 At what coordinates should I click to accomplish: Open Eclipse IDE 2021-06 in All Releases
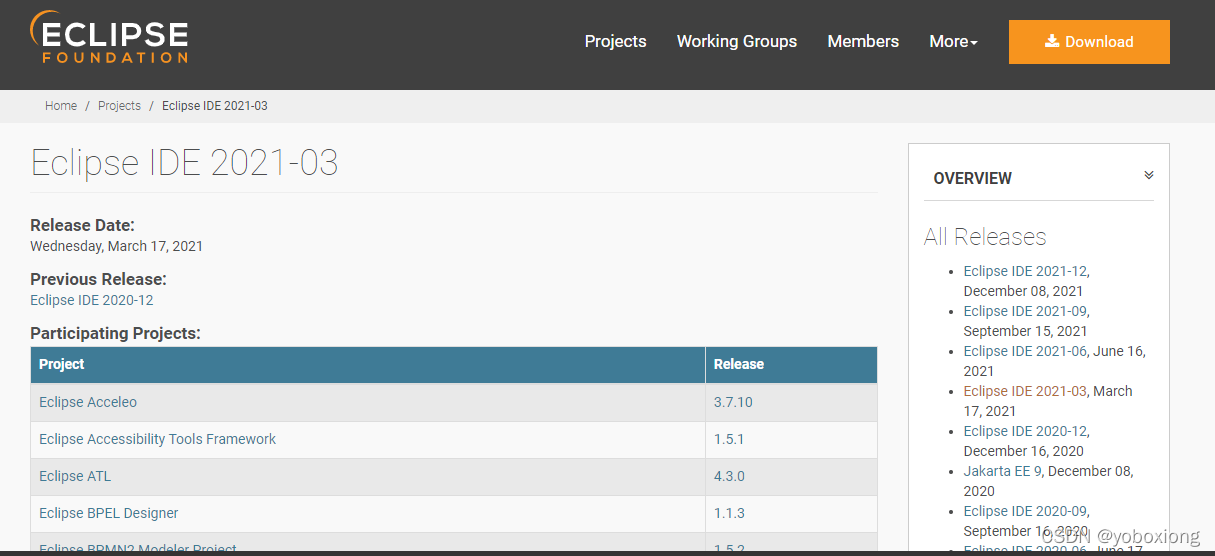tap(1025, 351)
